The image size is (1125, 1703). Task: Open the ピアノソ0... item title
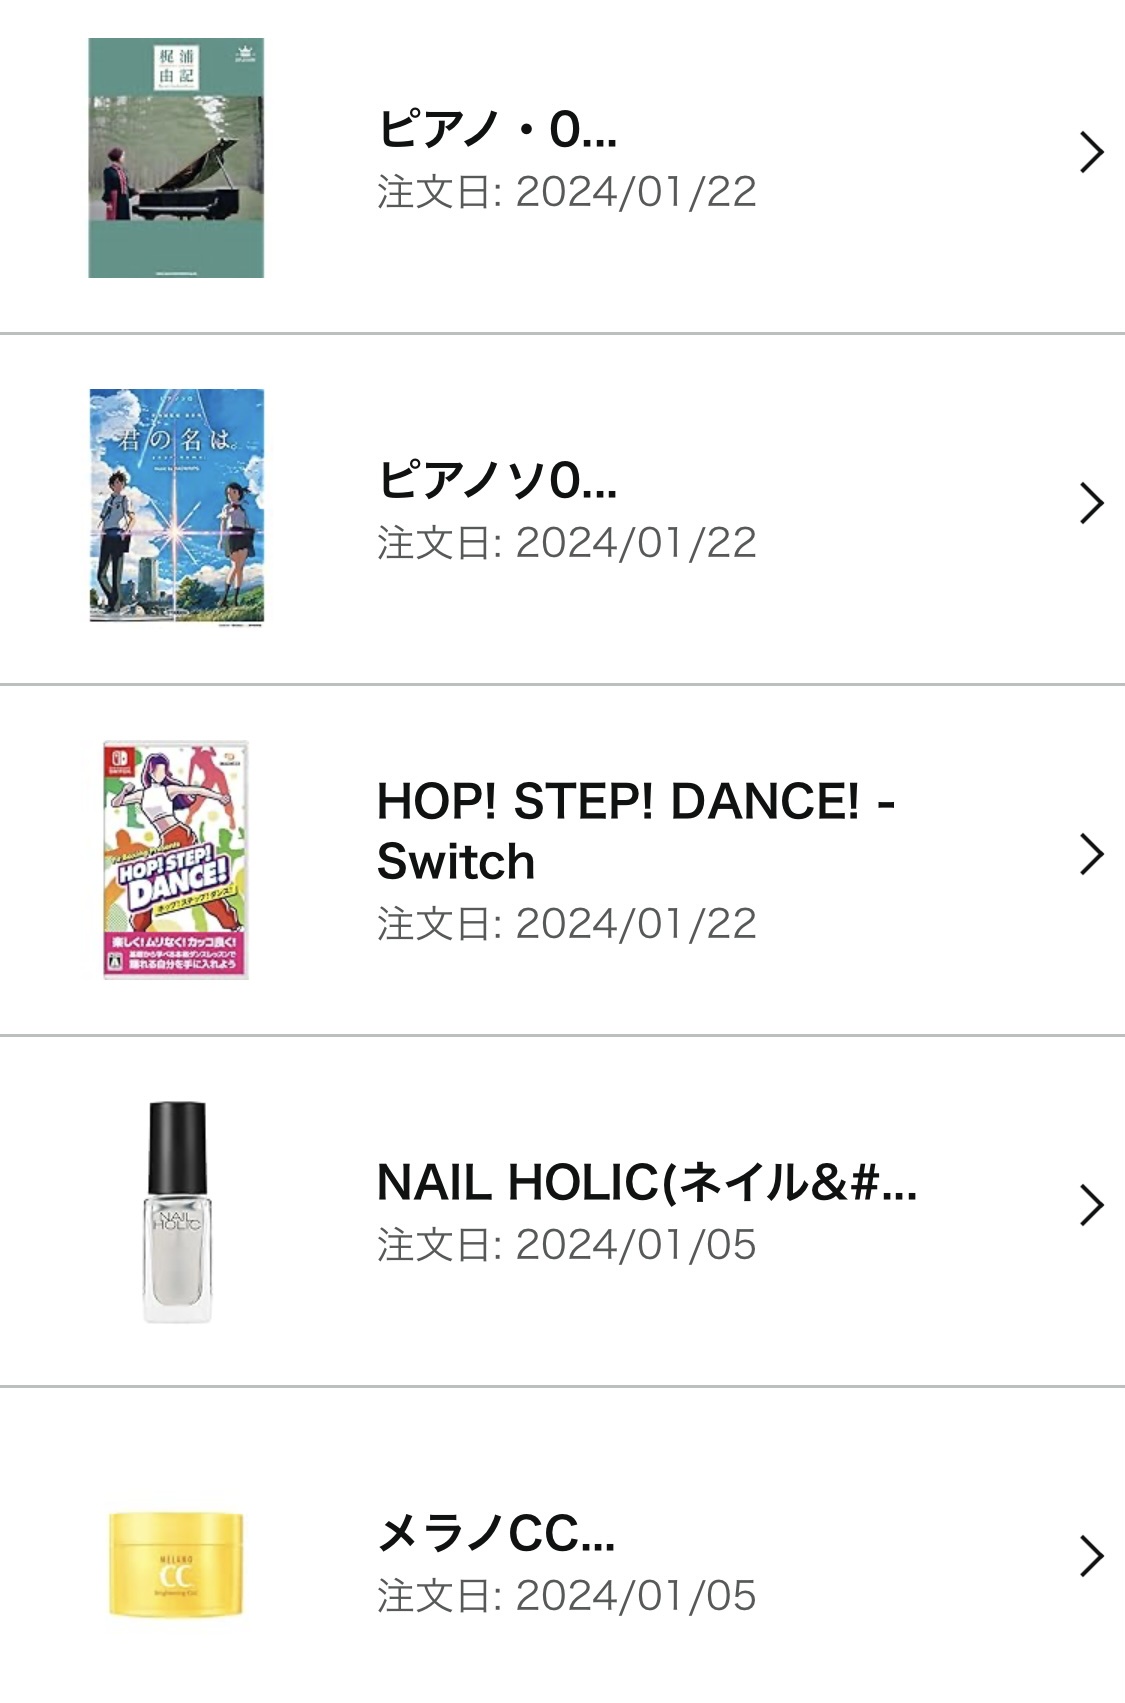click(x=497, y=480)
